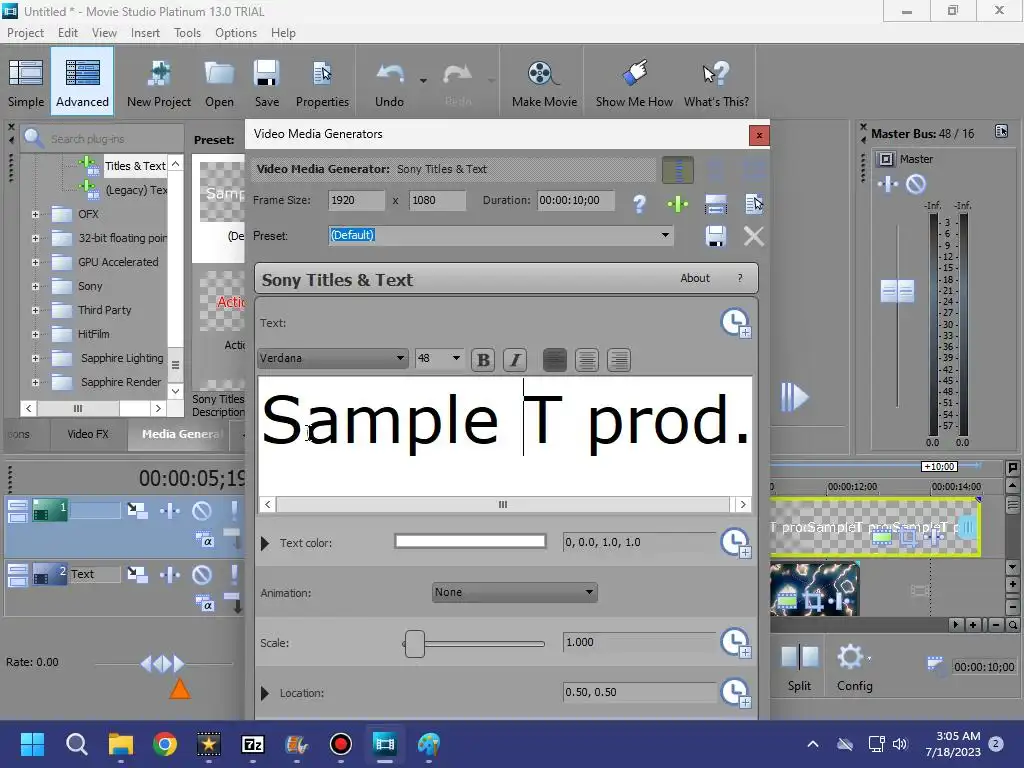1024x768 pixels.
Task: Click the frame width 1920 field
Action: click(357, 200)
